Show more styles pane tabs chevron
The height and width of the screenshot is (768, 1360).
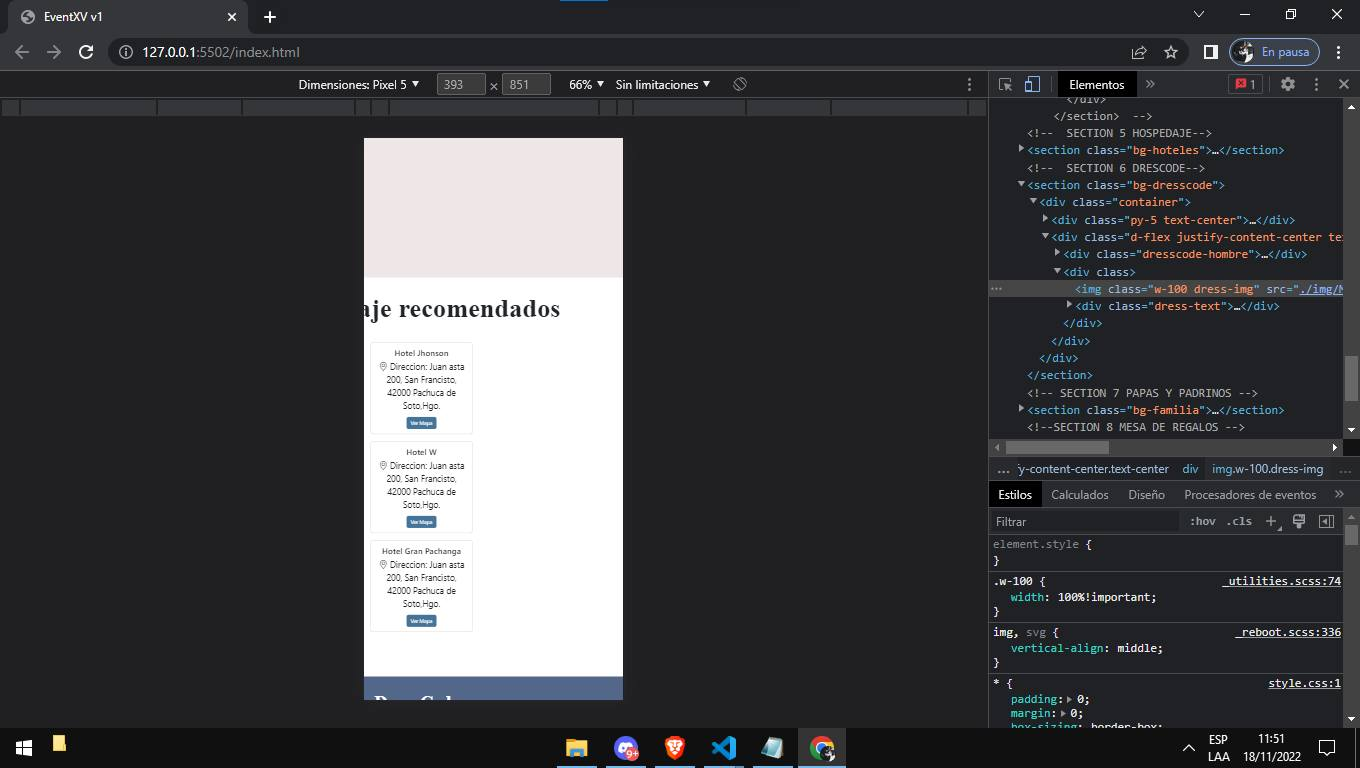click(x=1339, y=495)
